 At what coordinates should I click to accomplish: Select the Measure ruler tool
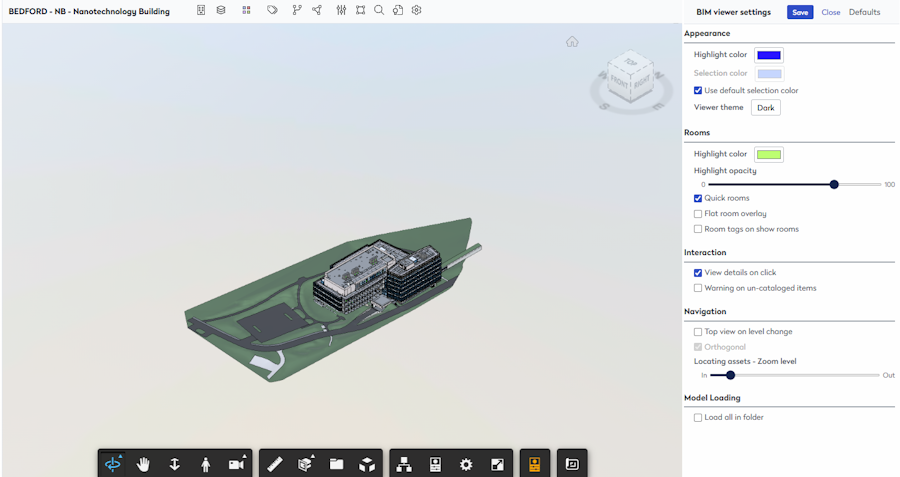coord(275,464)
